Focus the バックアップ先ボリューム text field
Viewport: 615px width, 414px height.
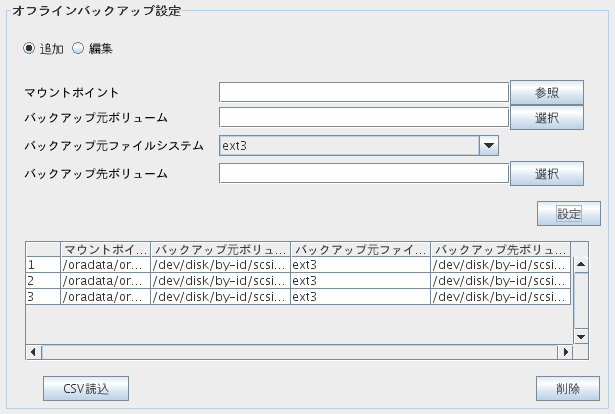click(364, 173)
